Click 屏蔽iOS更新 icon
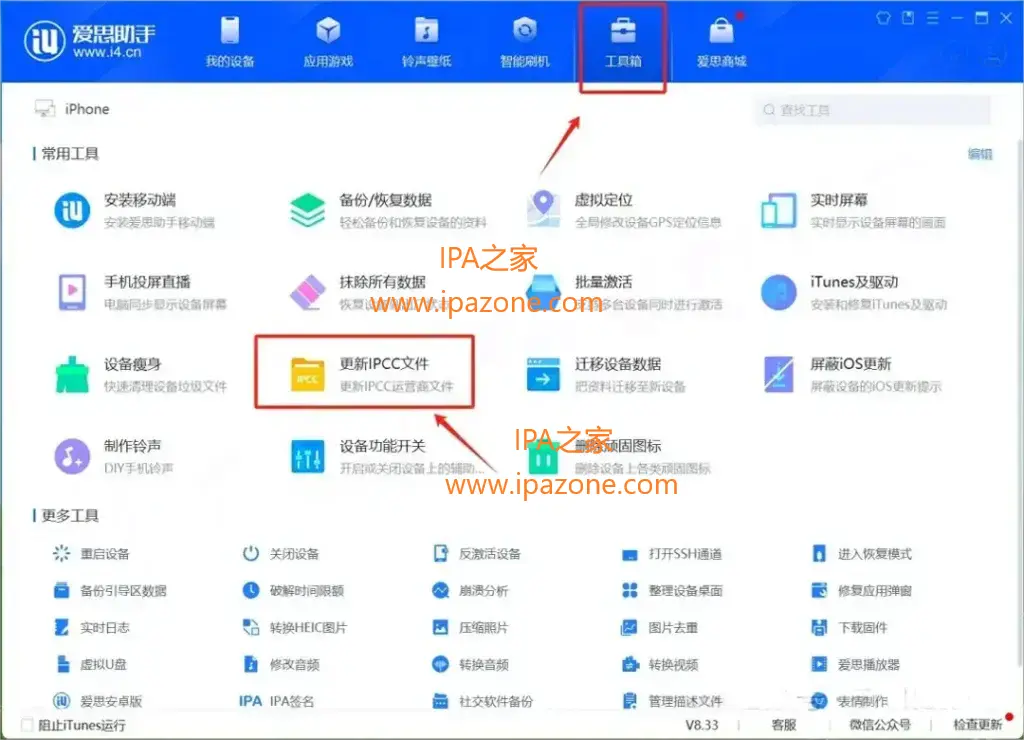This screenshot has height=740, width=1024. (778, 374)
